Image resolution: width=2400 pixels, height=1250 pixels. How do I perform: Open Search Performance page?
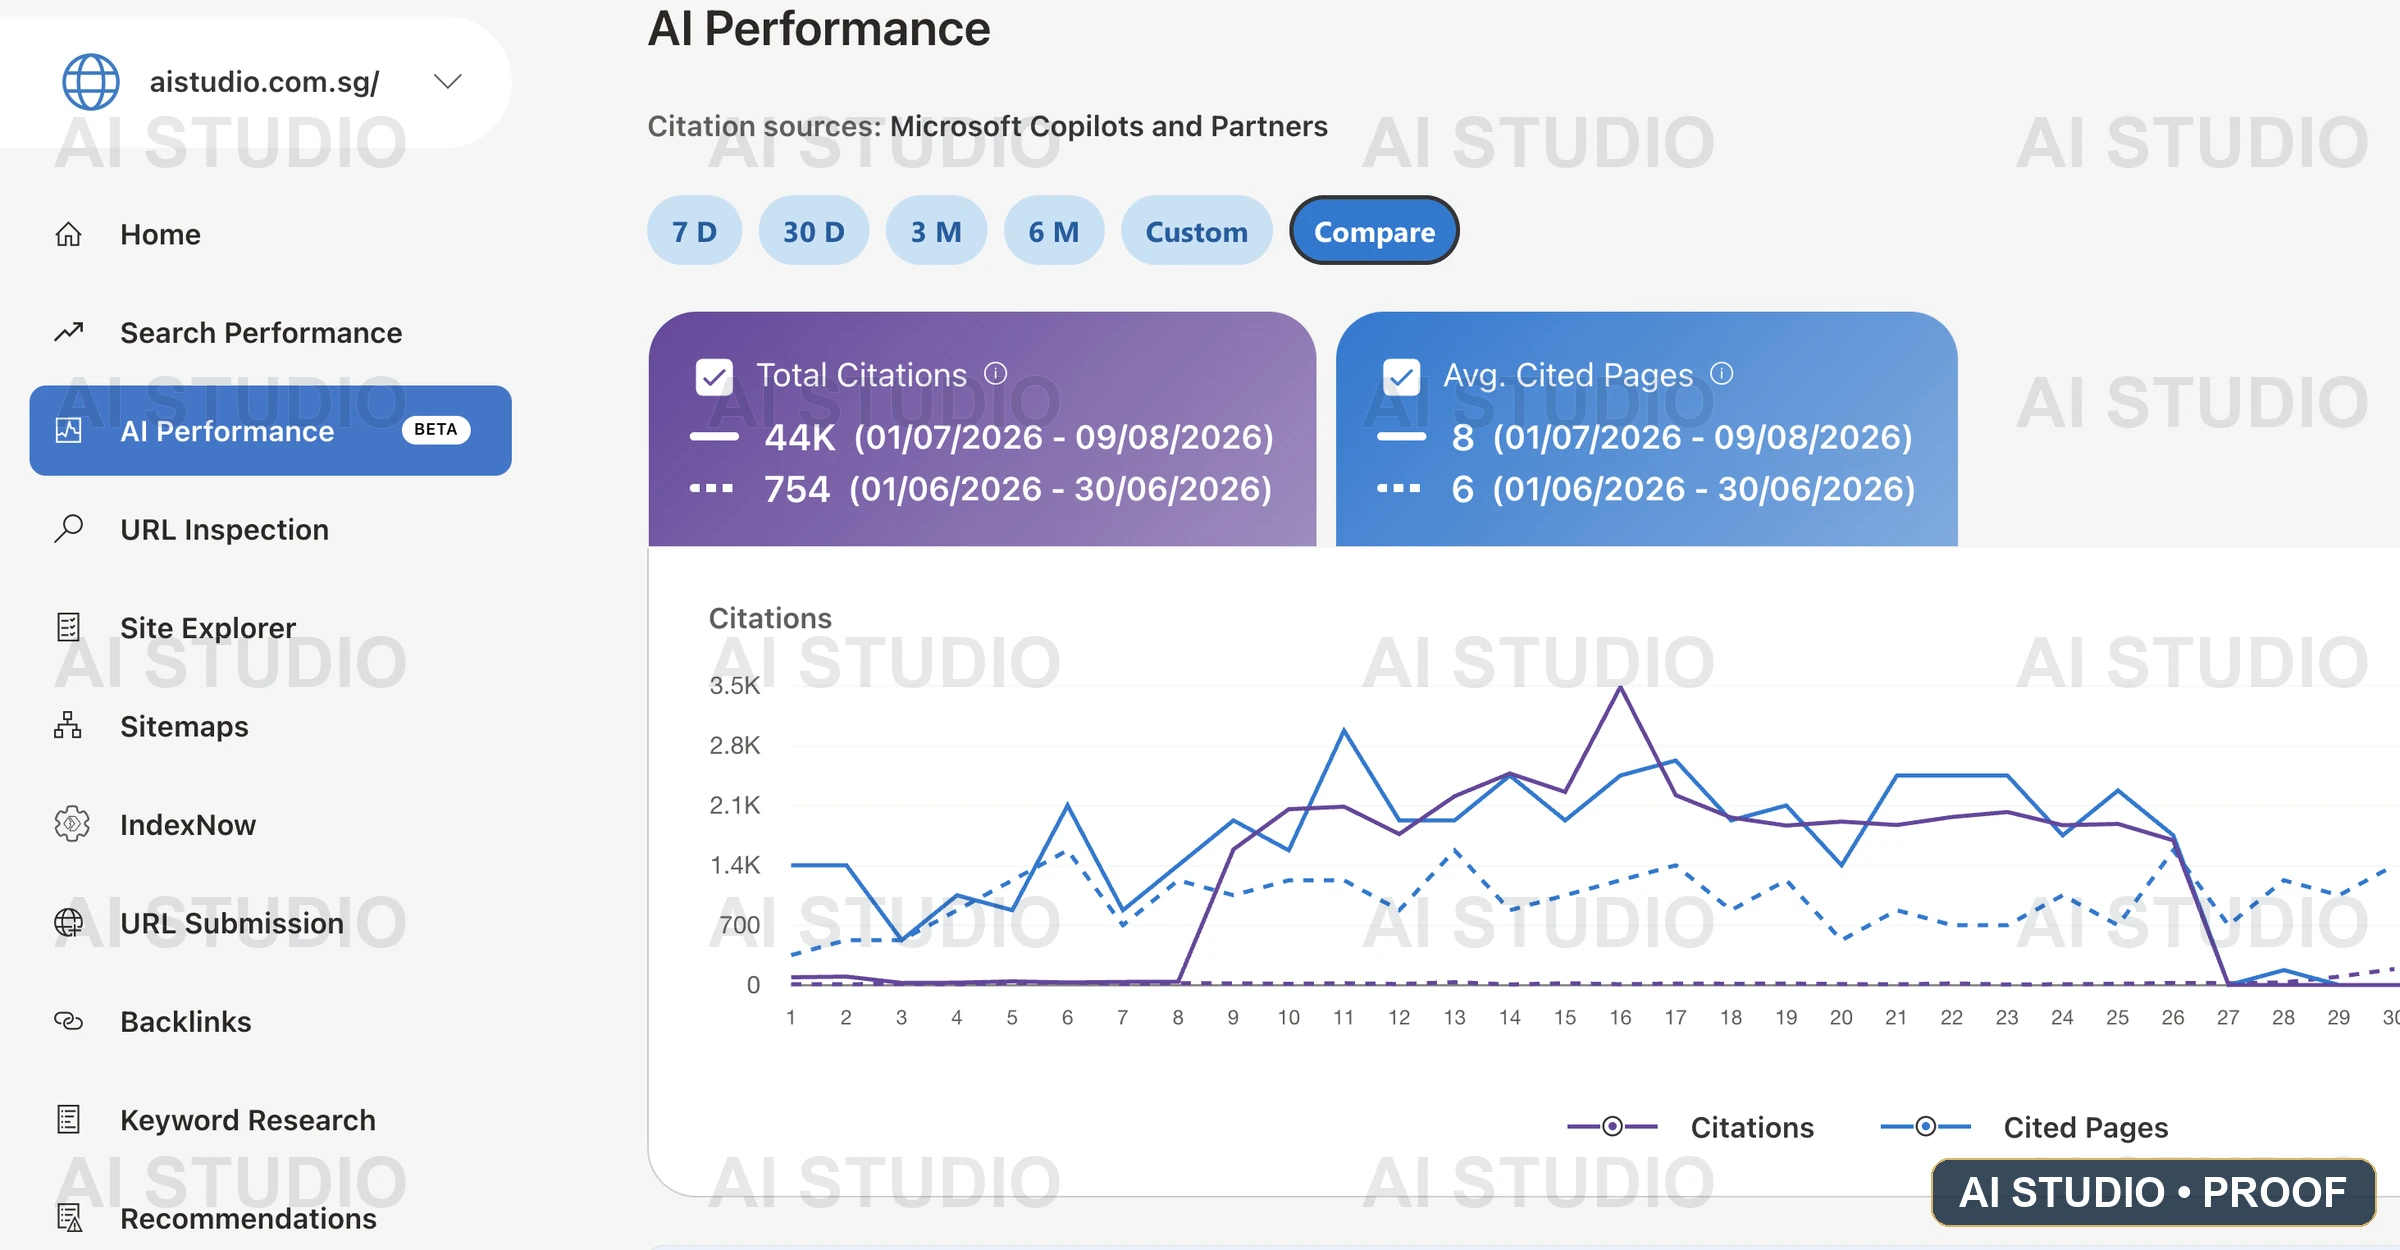(x=261, y=332)
